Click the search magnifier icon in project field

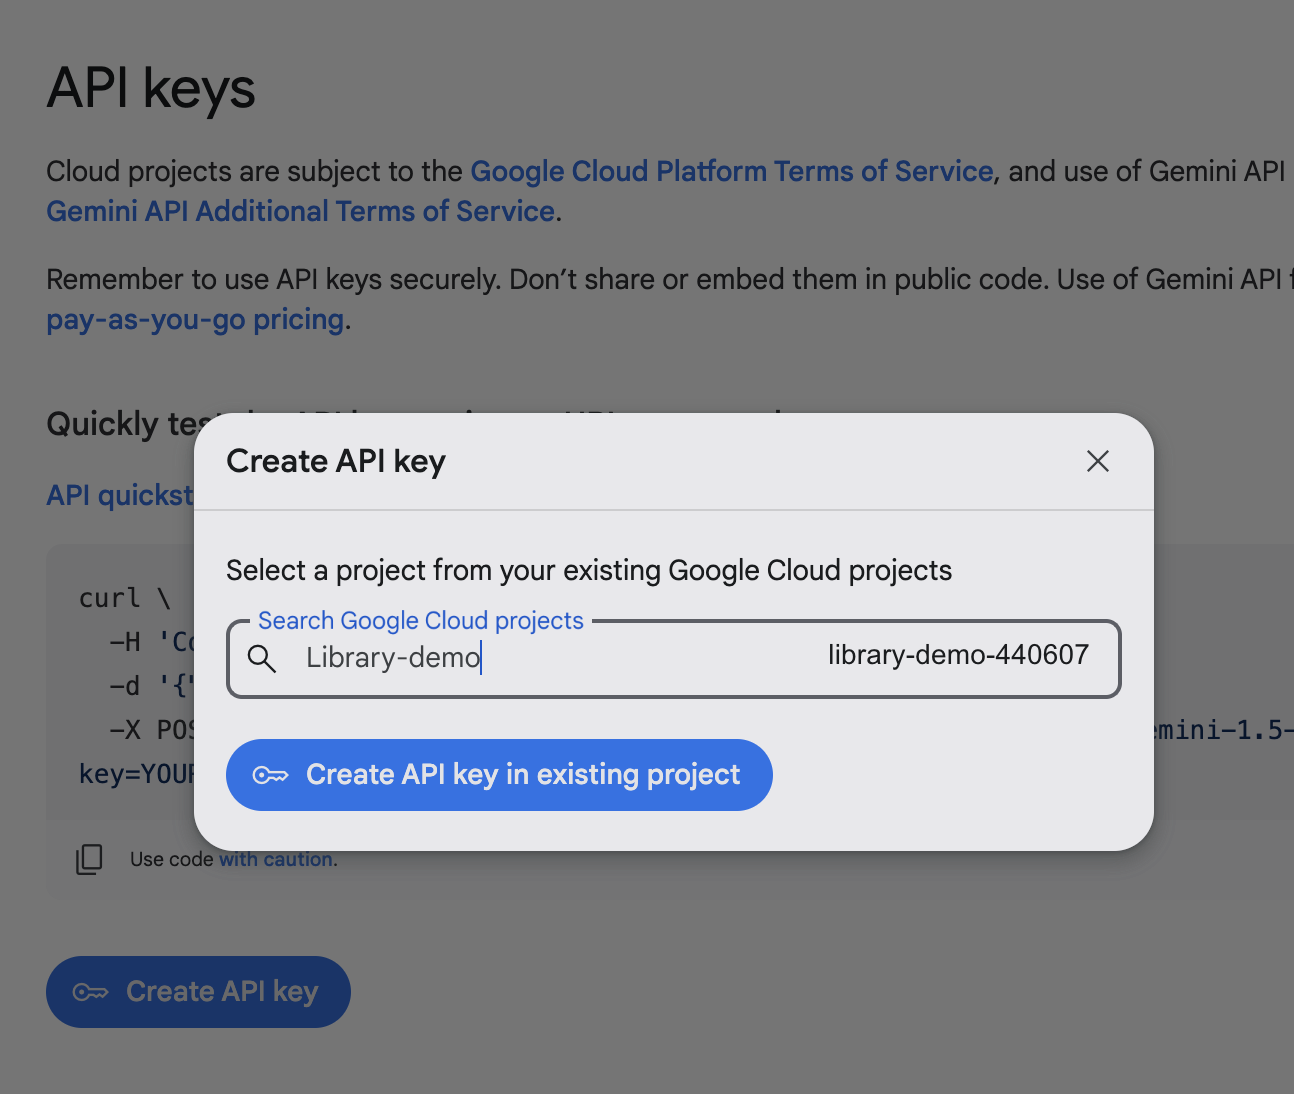tap(262, 658)
